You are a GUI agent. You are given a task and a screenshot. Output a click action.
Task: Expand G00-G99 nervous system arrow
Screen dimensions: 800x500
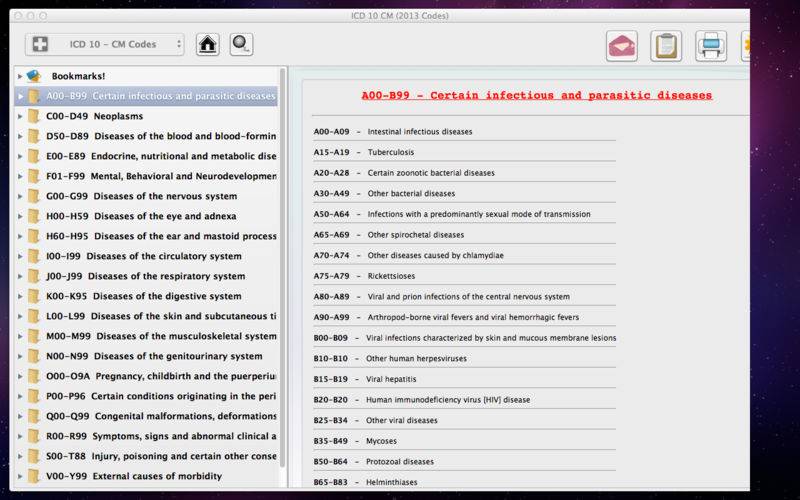20,196
